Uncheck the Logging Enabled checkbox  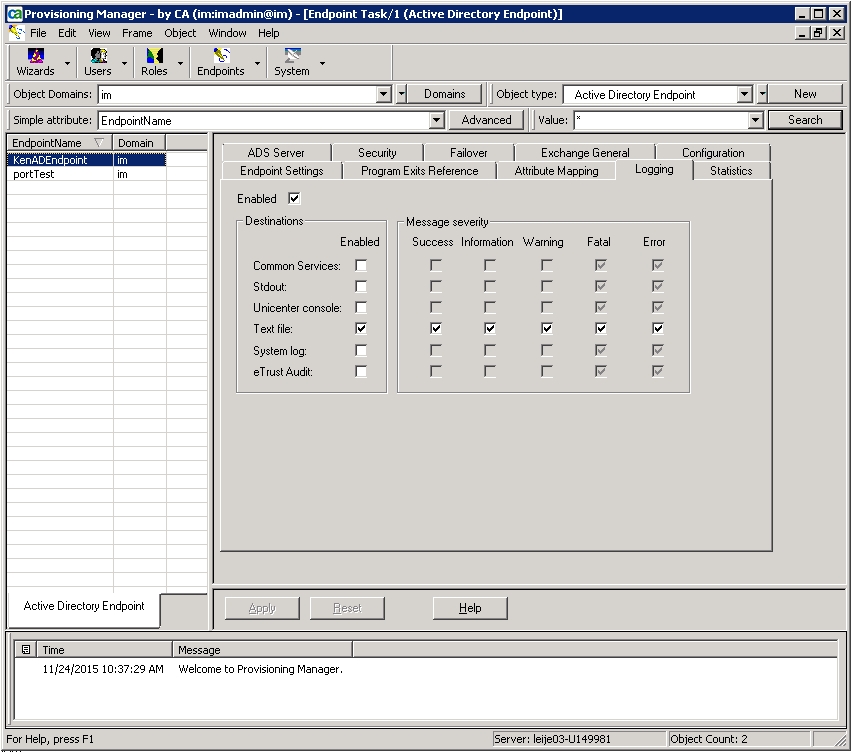point(294,199)
